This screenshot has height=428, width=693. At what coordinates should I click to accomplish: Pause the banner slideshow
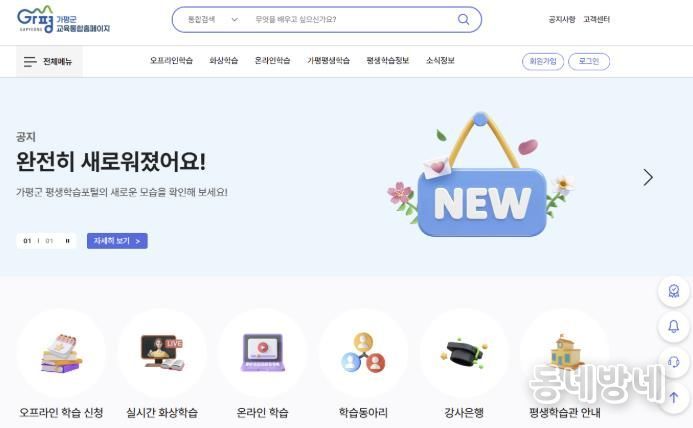point(67,241)
